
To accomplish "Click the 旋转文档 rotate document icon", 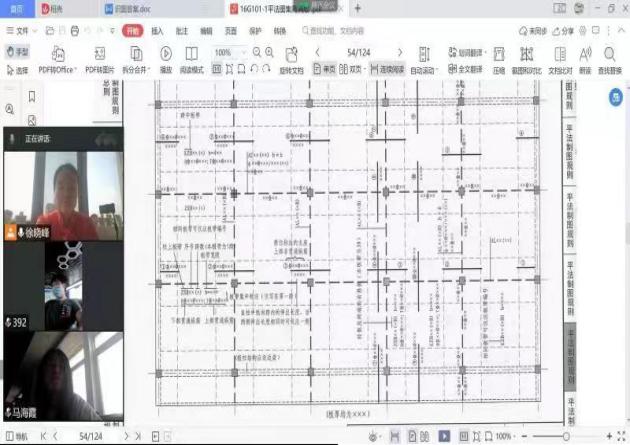I will 293,53.
